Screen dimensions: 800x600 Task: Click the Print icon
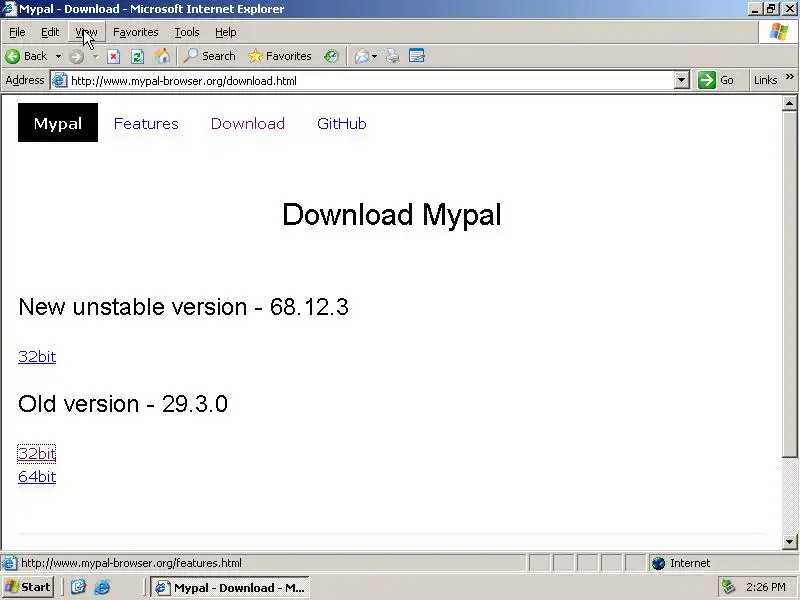392,56
